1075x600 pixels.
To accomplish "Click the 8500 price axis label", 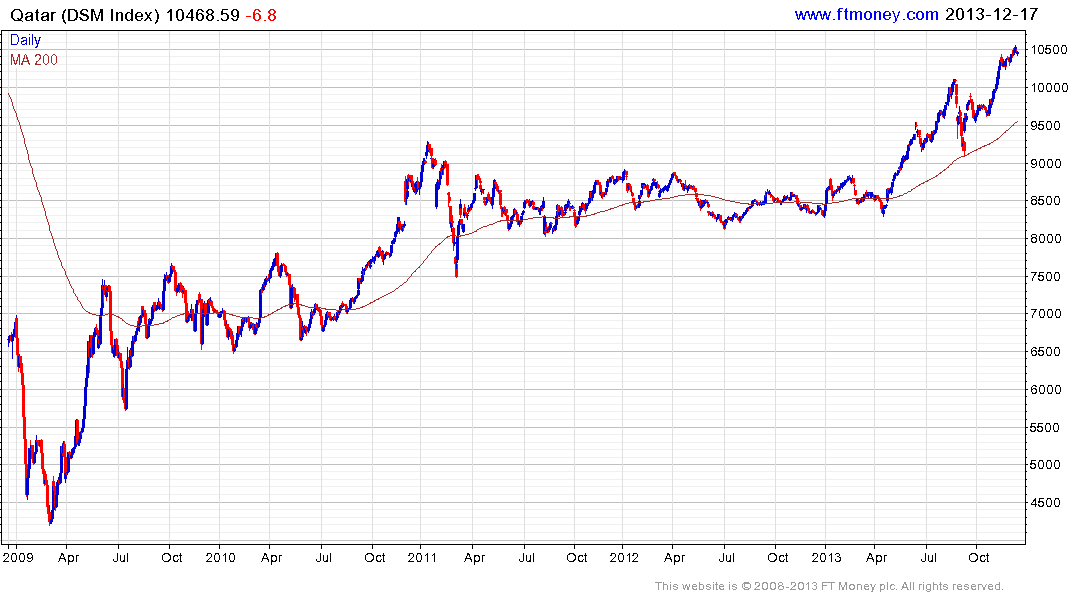I will pos(1047,201).
